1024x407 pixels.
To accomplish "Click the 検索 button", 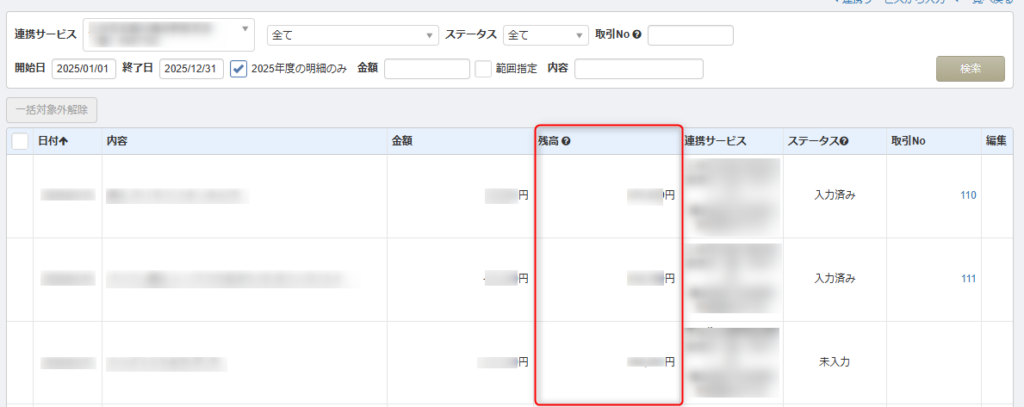I will tap(970, 68).
